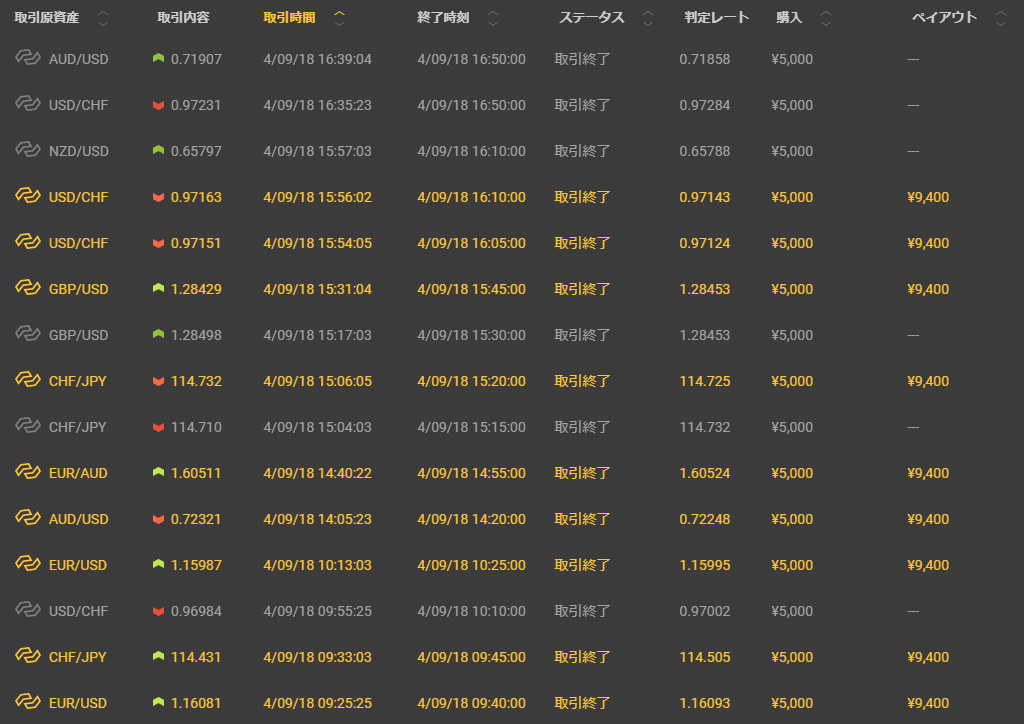
Task: Click the yellow icon of CHF/JPY 09:33:03 trade
Action: (28, 655)
